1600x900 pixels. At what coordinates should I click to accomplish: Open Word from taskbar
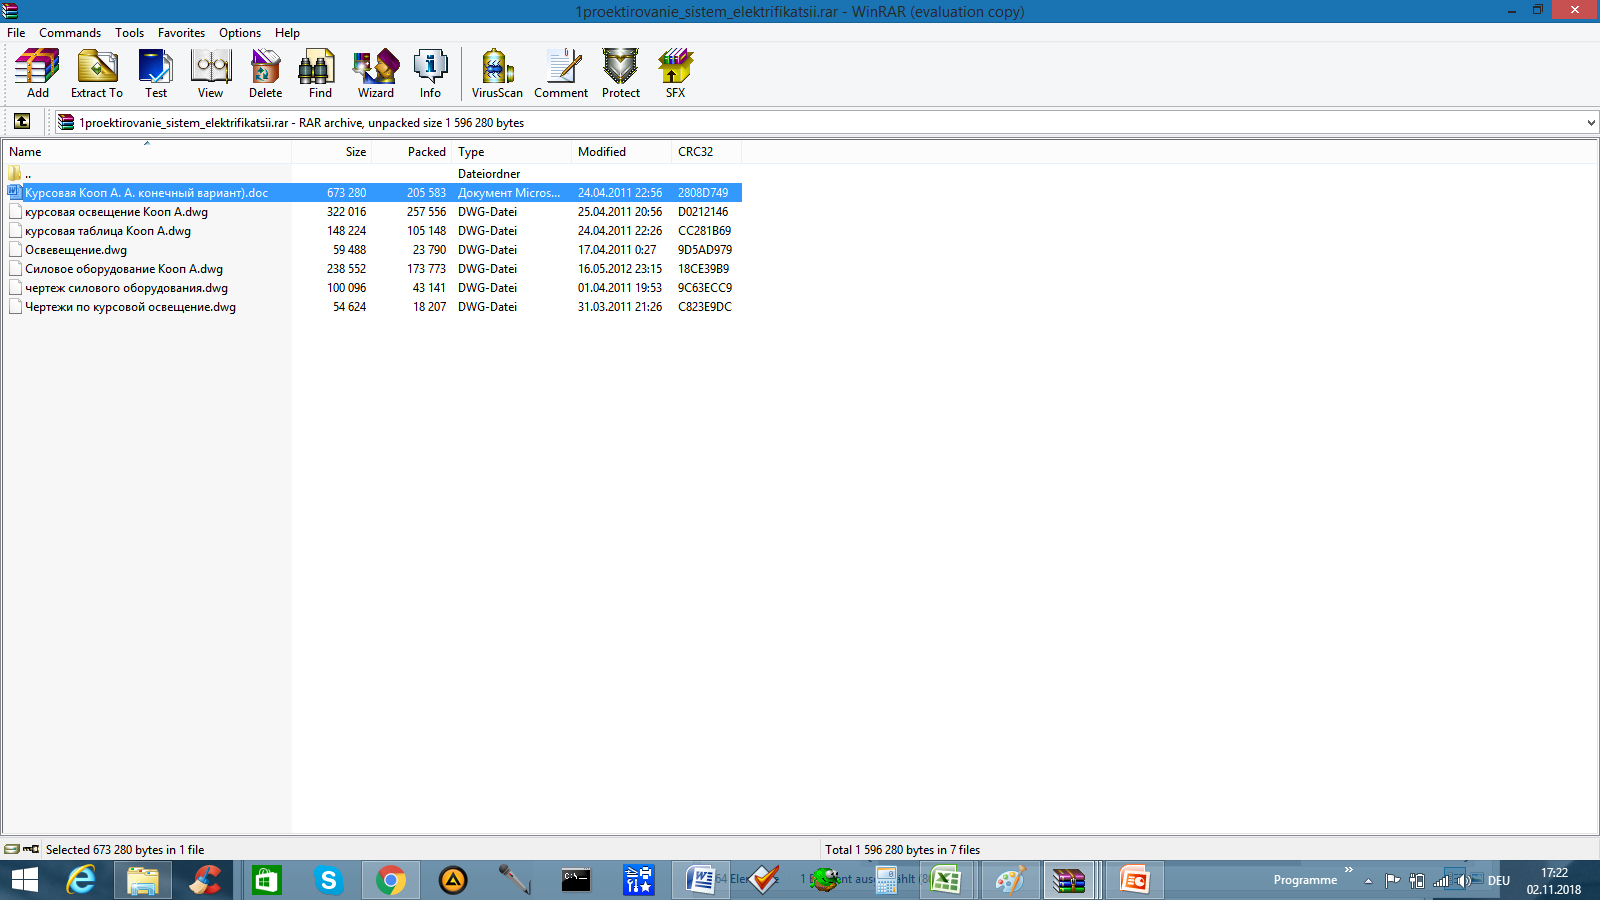tap(700, 880)
